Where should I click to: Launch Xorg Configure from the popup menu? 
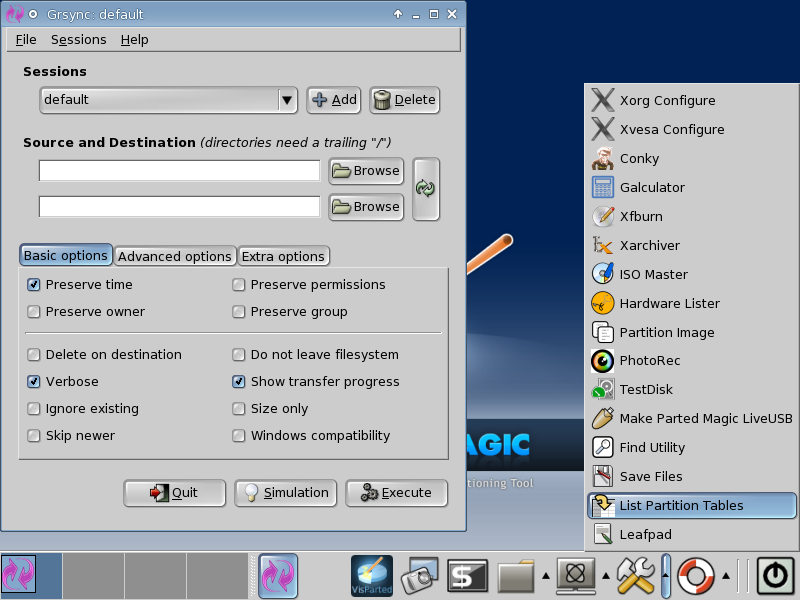tap(692, 100)
